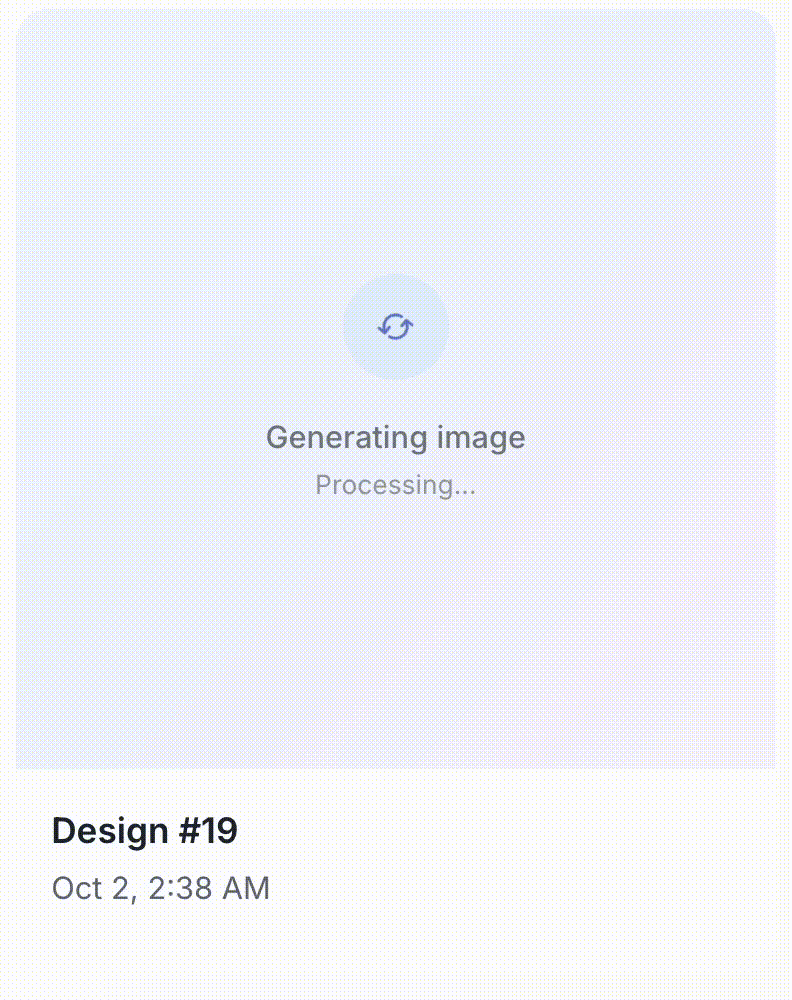Image resolution: width=792 pixels, height=1000 pixels.
Task: Click the word "Generating" in the status
Action: tap(333, 438)
